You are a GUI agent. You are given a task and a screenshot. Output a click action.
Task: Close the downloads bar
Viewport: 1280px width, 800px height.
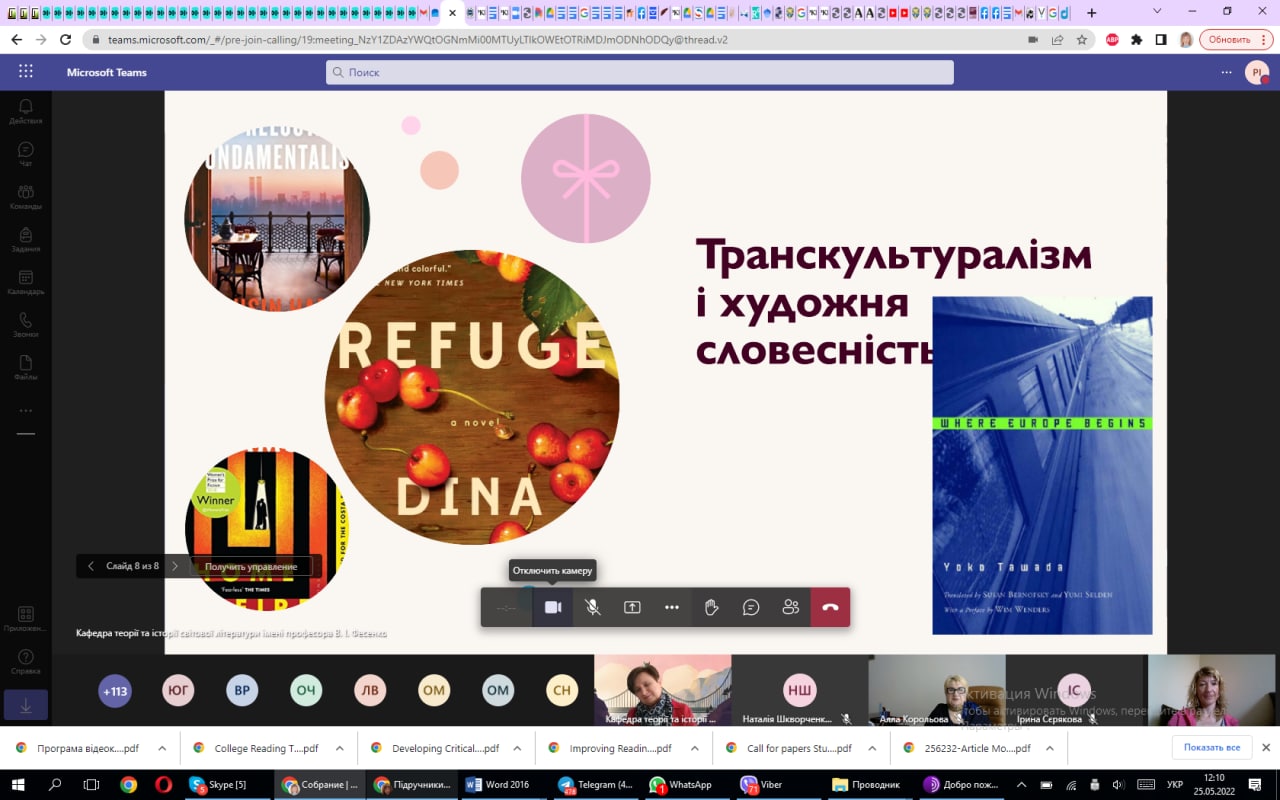point(1266,748)
